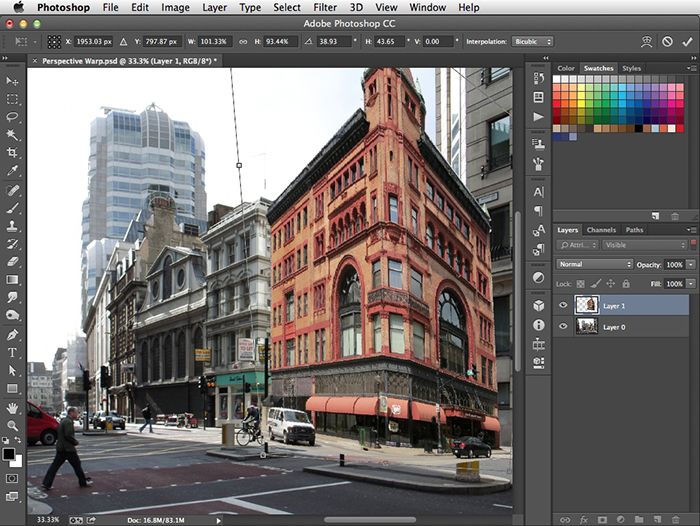Click the Layer 1 thumbnail
Screen dimensions: 700x526
point(587,305)
